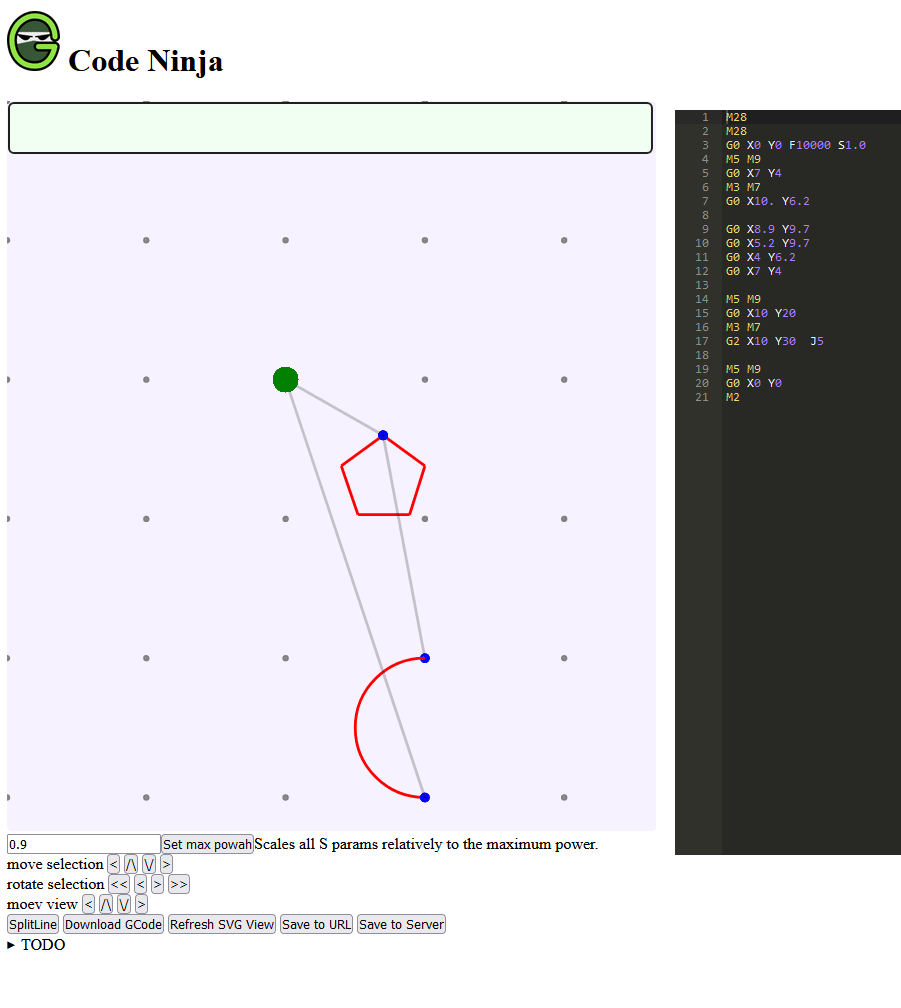Image resolution: width=901 pixels, height=1008 pixels.
Task: Select the blue node at pentagon top
Action: (383, 435)
